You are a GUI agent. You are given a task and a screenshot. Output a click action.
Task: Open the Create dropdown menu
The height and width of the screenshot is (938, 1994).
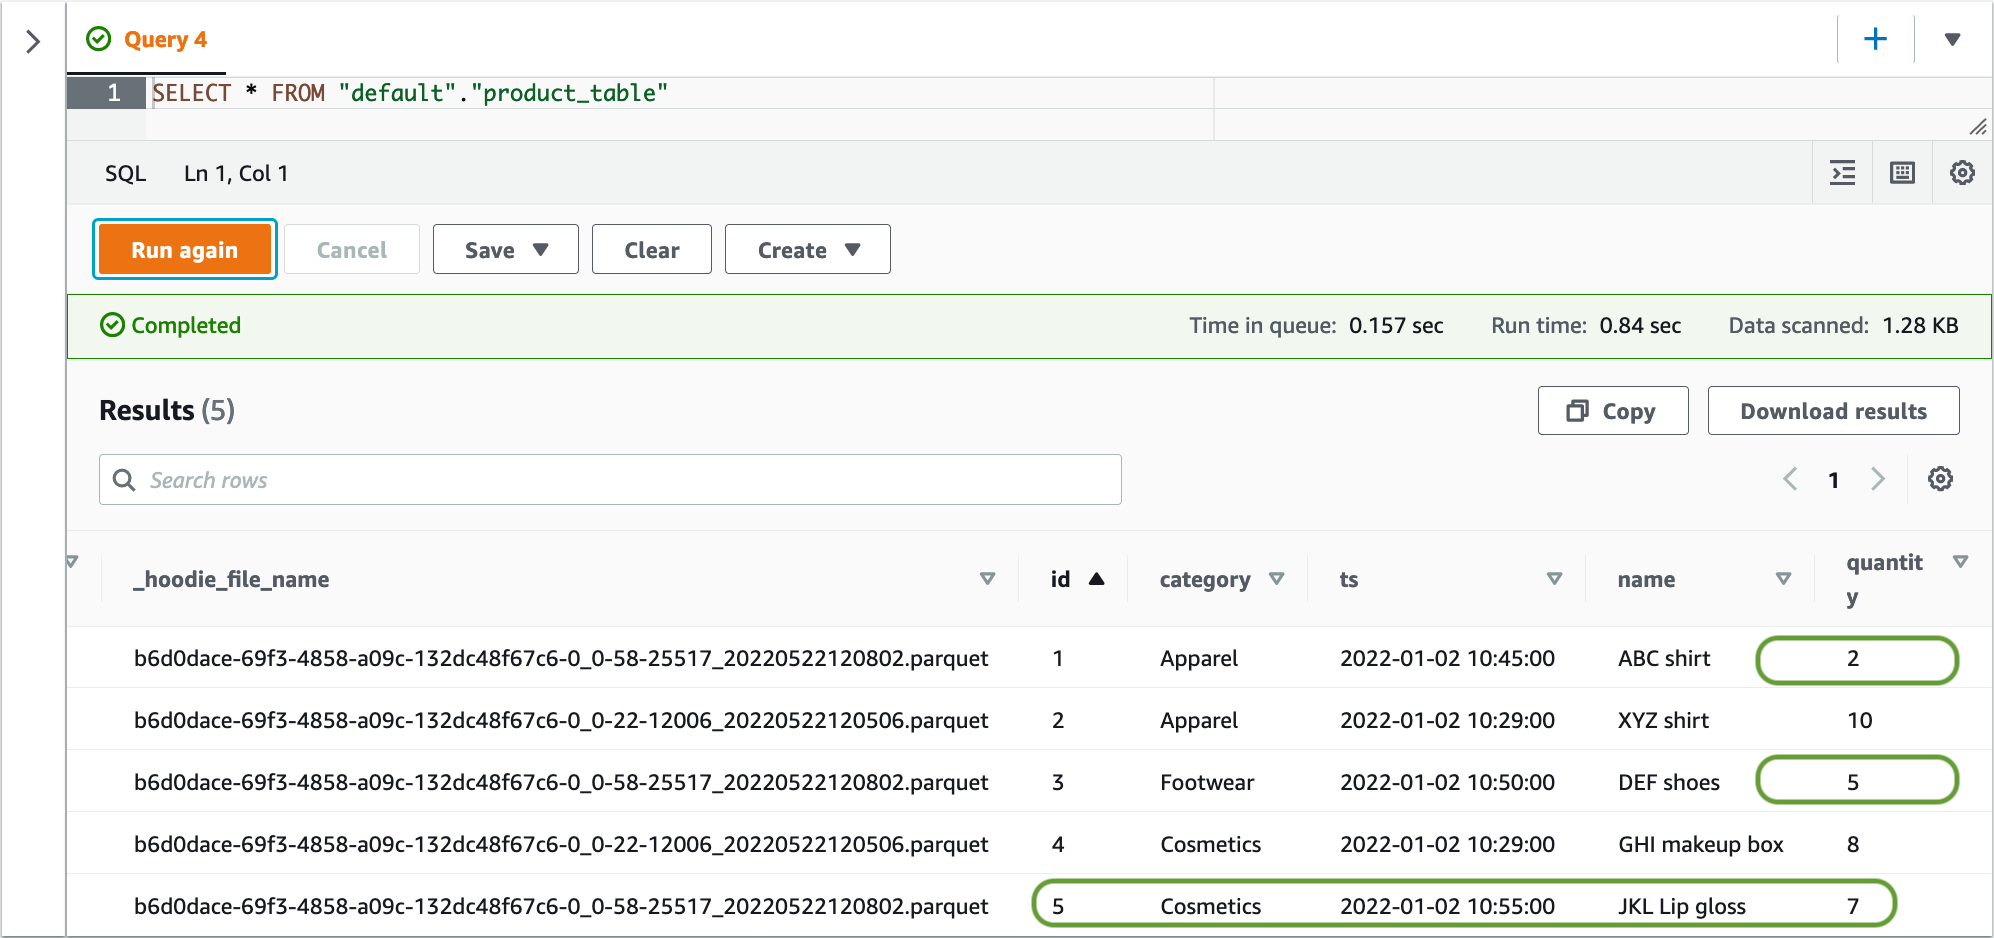pos(807,250)
